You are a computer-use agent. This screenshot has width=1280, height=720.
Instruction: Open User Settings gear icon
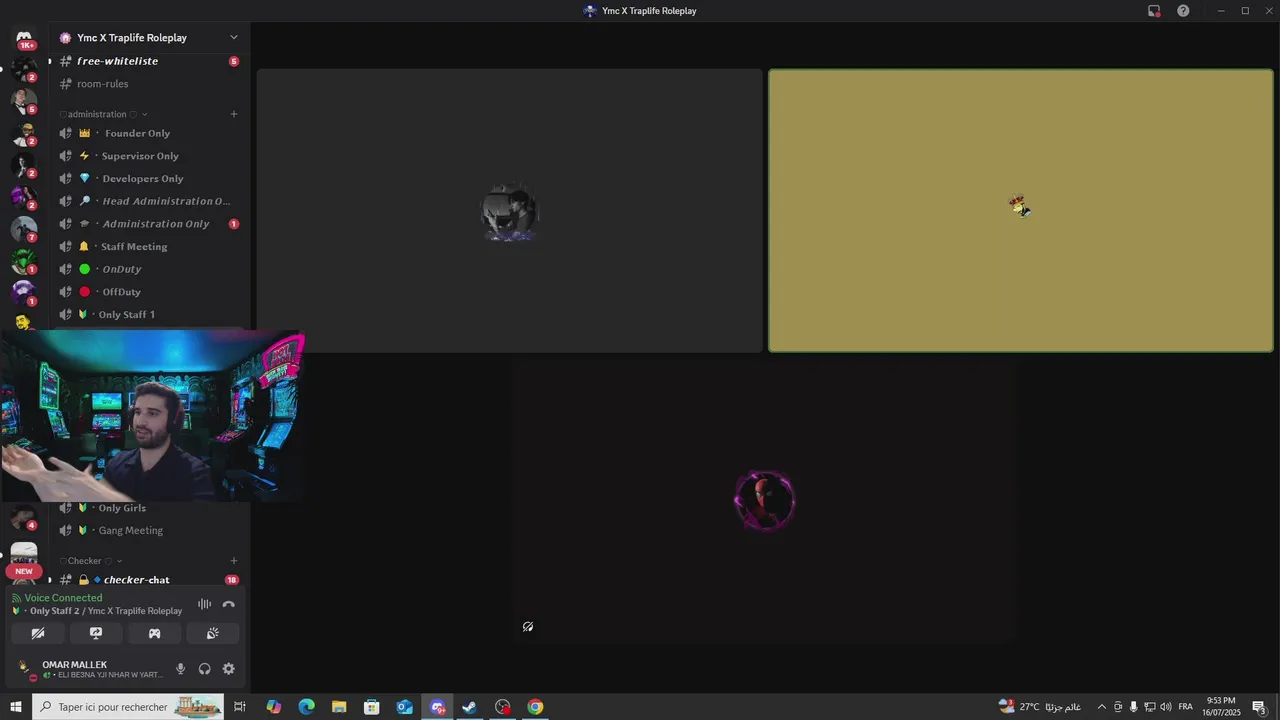[x=229, y=669]
